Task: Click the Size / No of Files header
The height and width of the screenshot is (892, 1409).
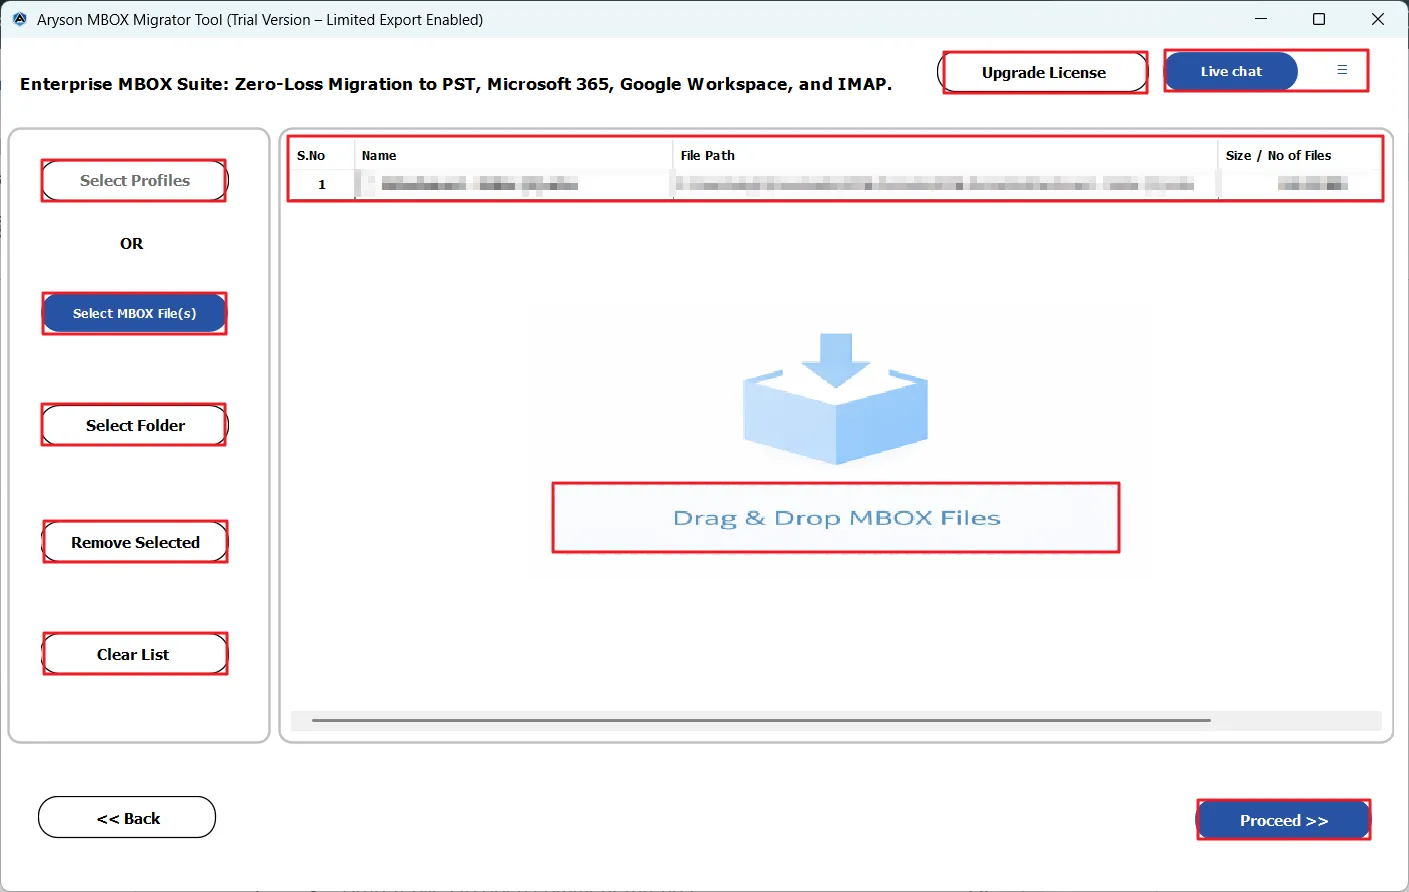Action: pyautogui.click(x=1300, y=155)
